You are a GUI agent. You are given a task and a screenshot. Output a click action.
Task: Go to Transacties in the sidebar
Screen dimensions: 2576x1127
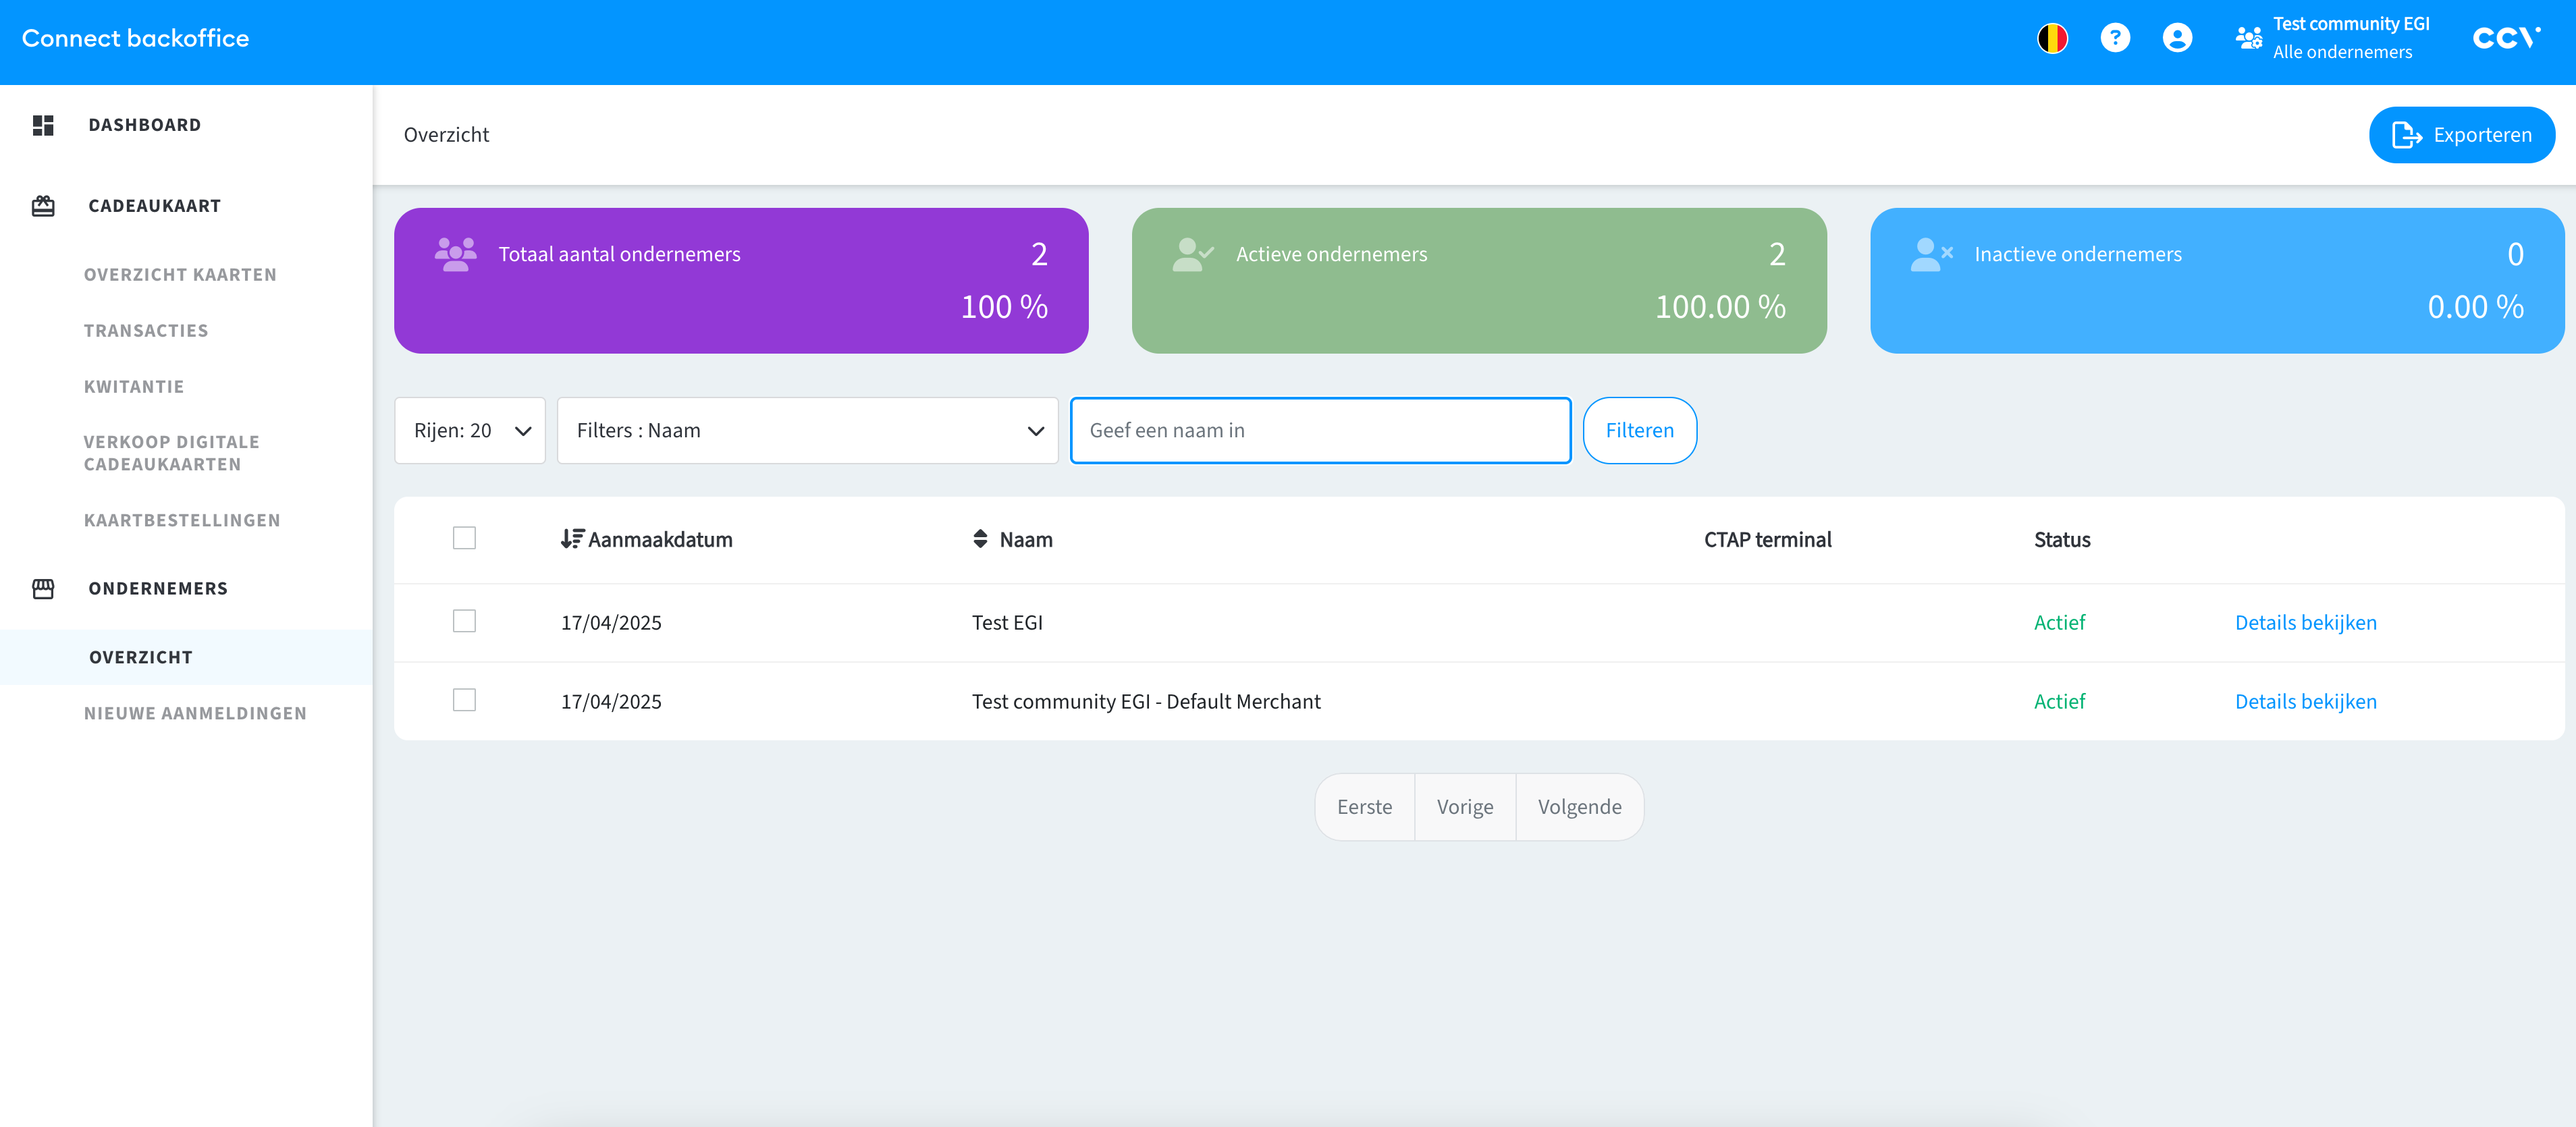146,331
